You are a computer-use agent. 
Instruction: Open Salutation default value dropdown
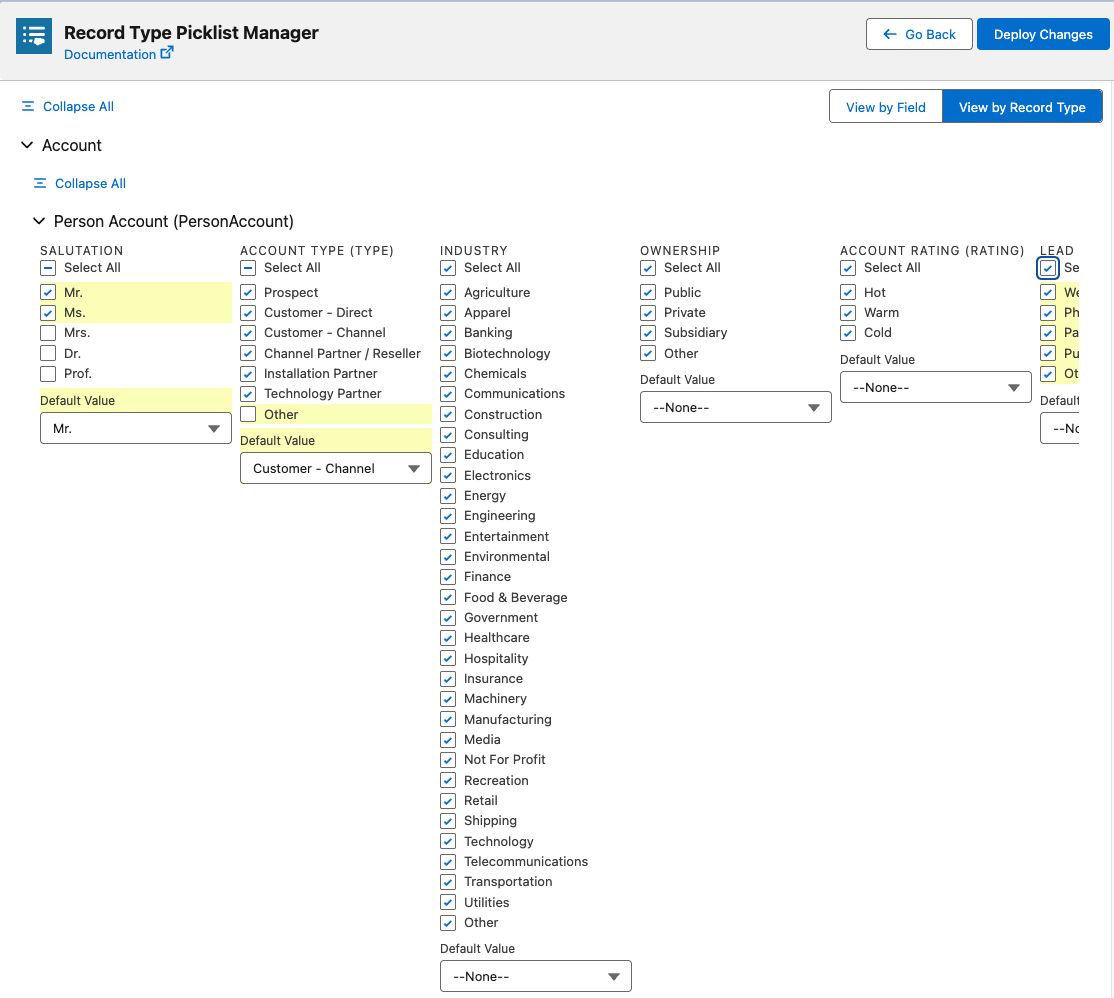click(136, 428)
